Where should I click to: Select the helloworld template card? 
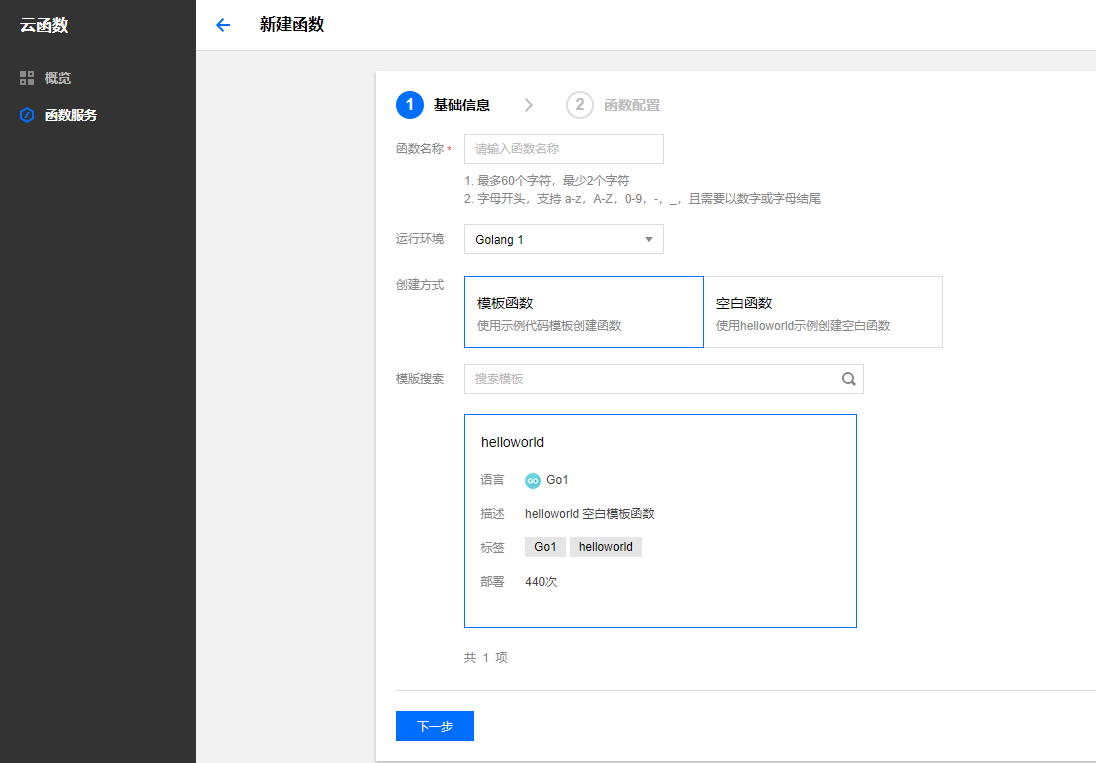[x=660, y=520]
